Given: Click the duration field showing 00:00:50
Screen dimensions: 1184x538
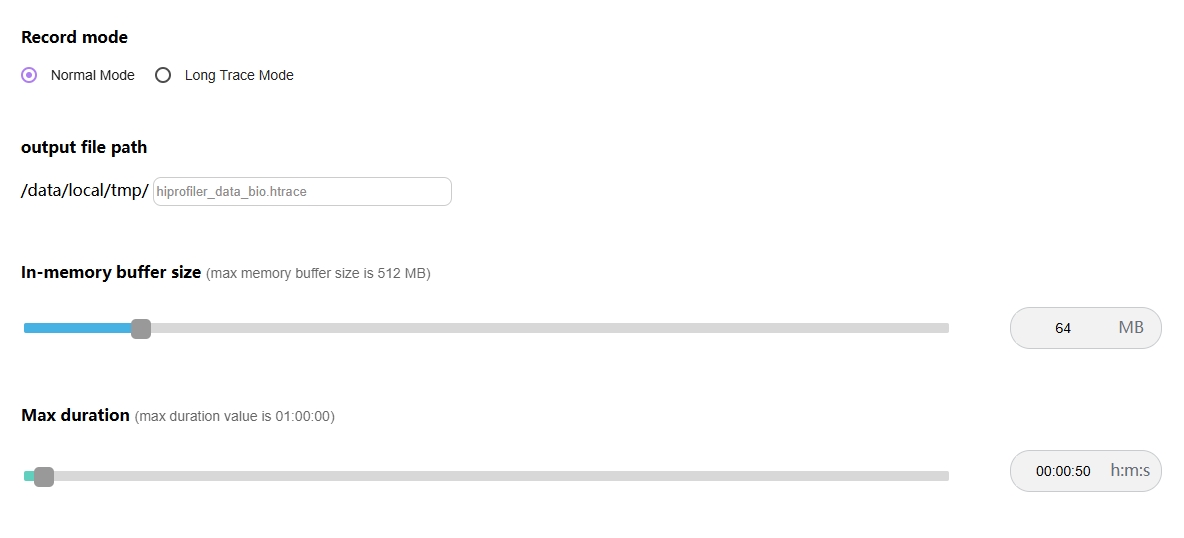Looking at the screenshot, I should coord(1063,471).
